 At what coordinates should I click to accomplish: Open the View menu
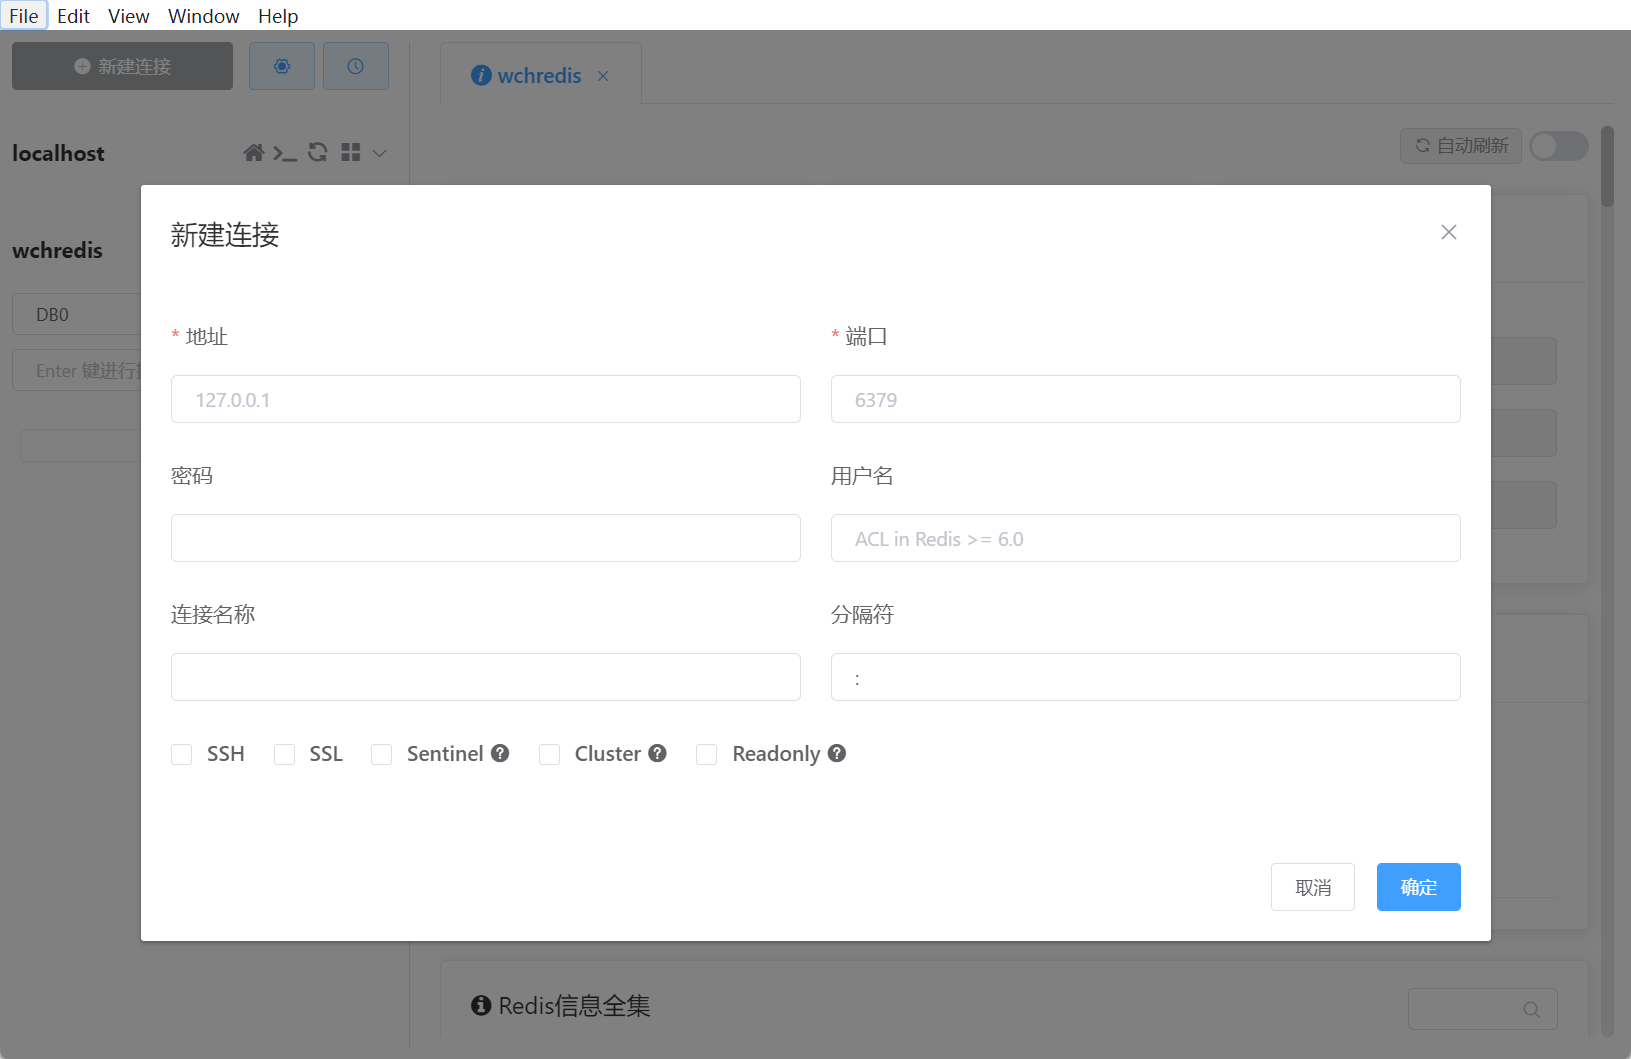(128, 16)
